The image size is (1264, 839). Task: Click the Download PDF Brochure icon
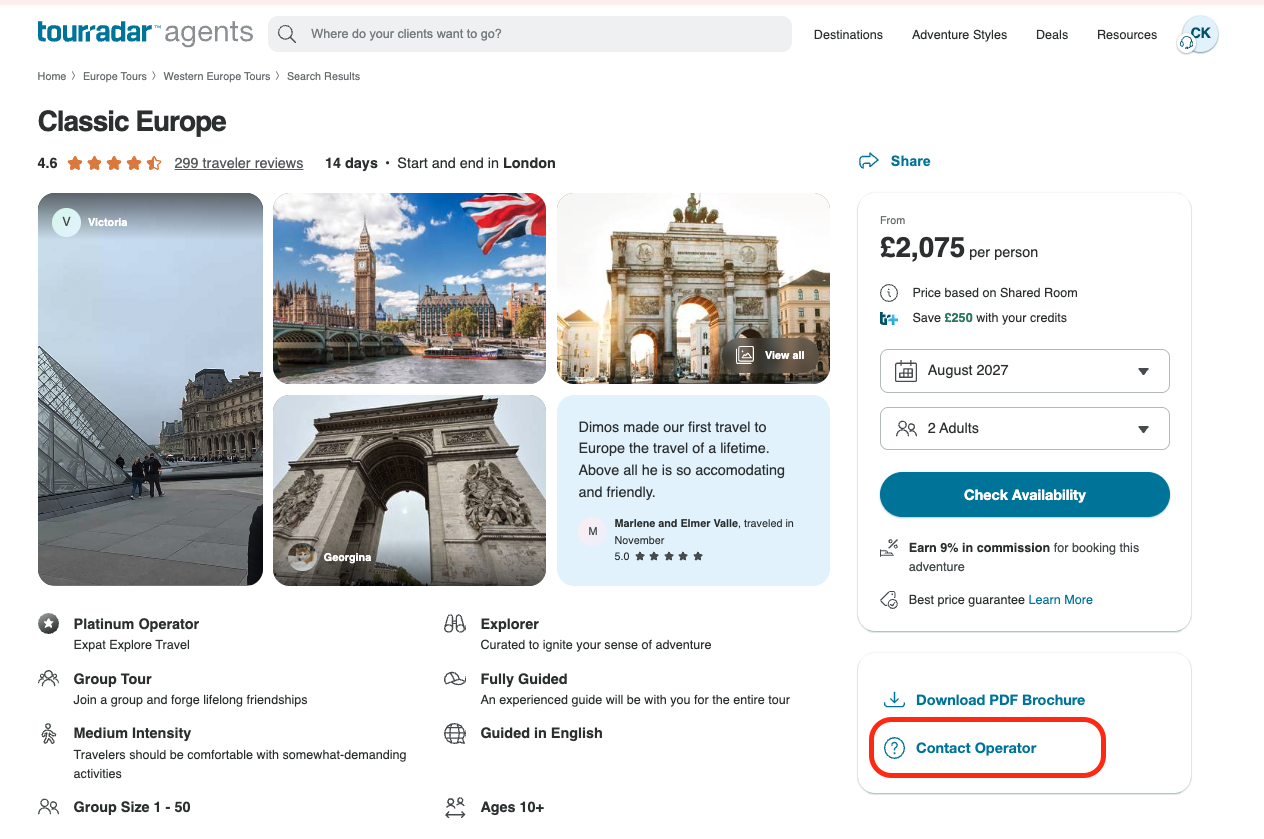(x=894, y=700)
